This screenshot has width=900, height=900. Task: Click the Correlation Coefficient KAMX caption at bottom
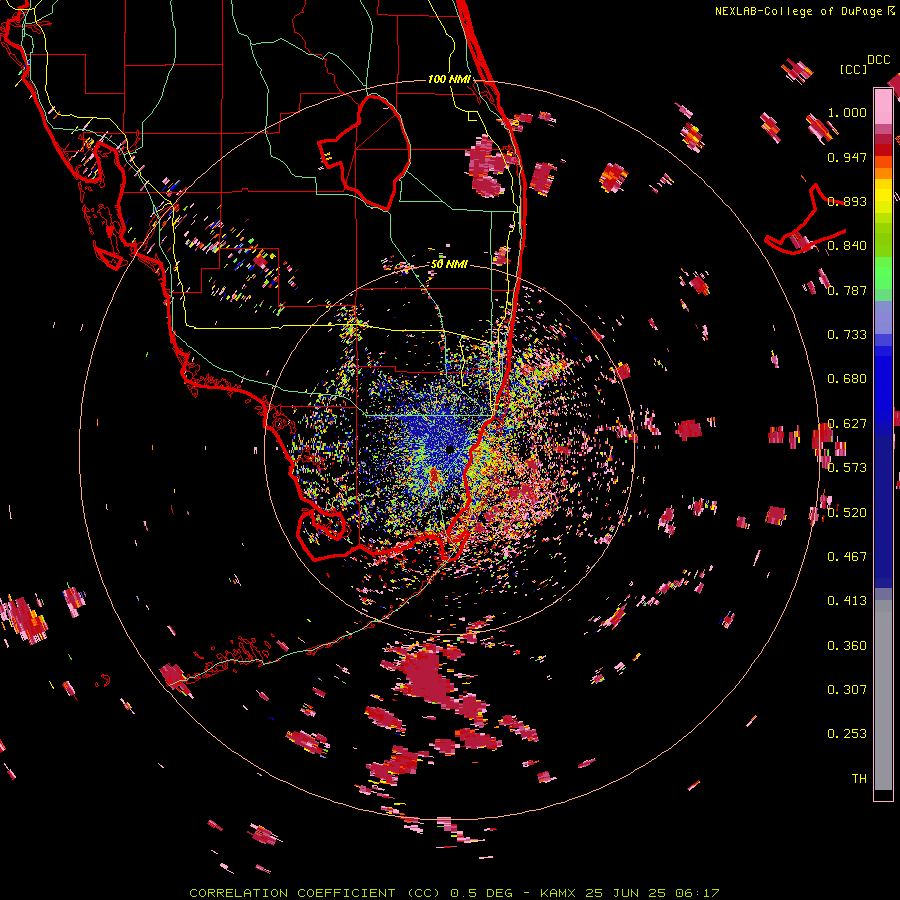click(454, 893)
